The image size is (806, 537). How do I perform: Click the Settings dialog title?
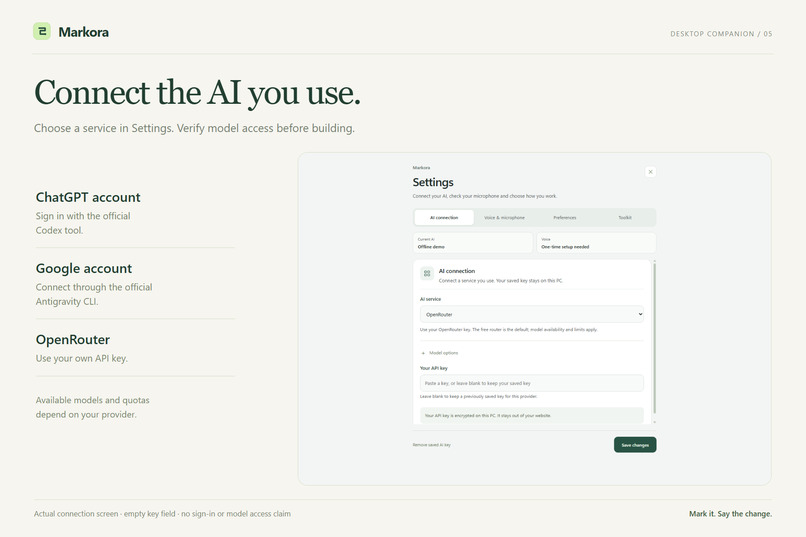click(x=433, y=182)
